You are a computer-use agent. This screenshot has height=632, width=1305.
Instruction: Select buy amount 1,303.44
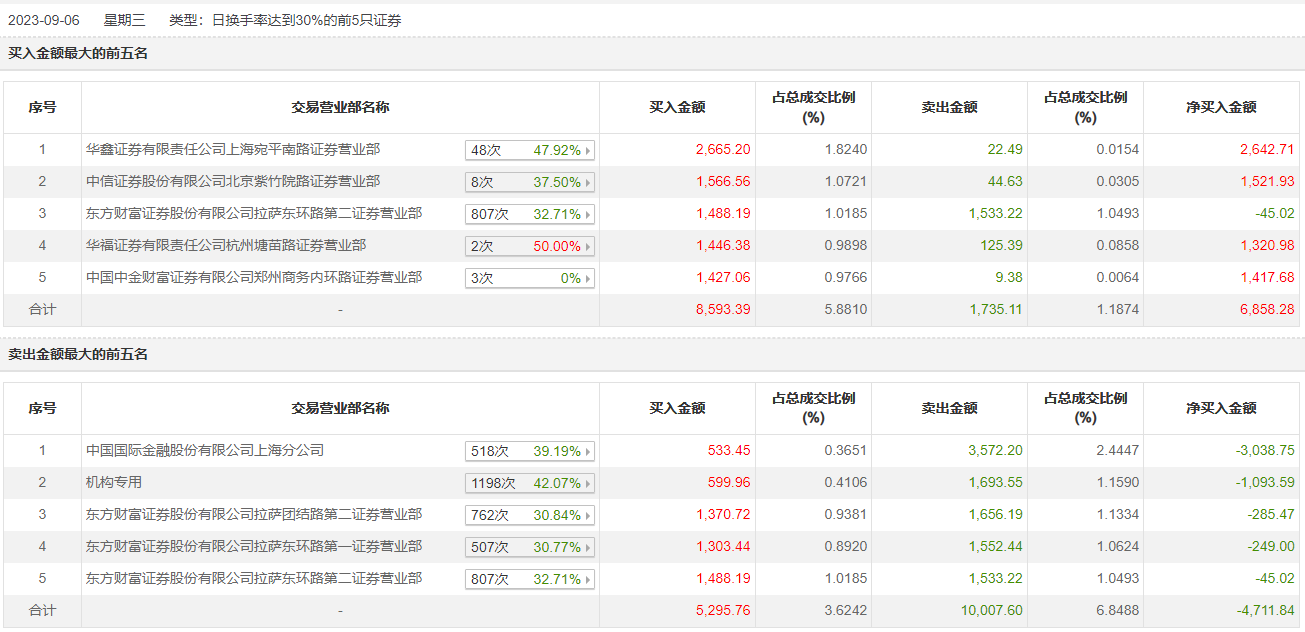coord(723,547)
